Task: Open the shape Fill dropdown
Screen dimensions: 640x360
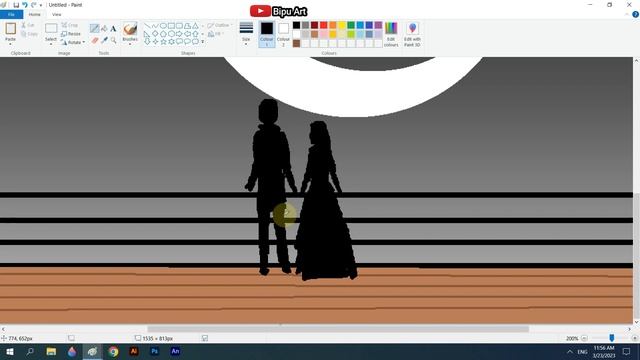Action: coord(216,34)
